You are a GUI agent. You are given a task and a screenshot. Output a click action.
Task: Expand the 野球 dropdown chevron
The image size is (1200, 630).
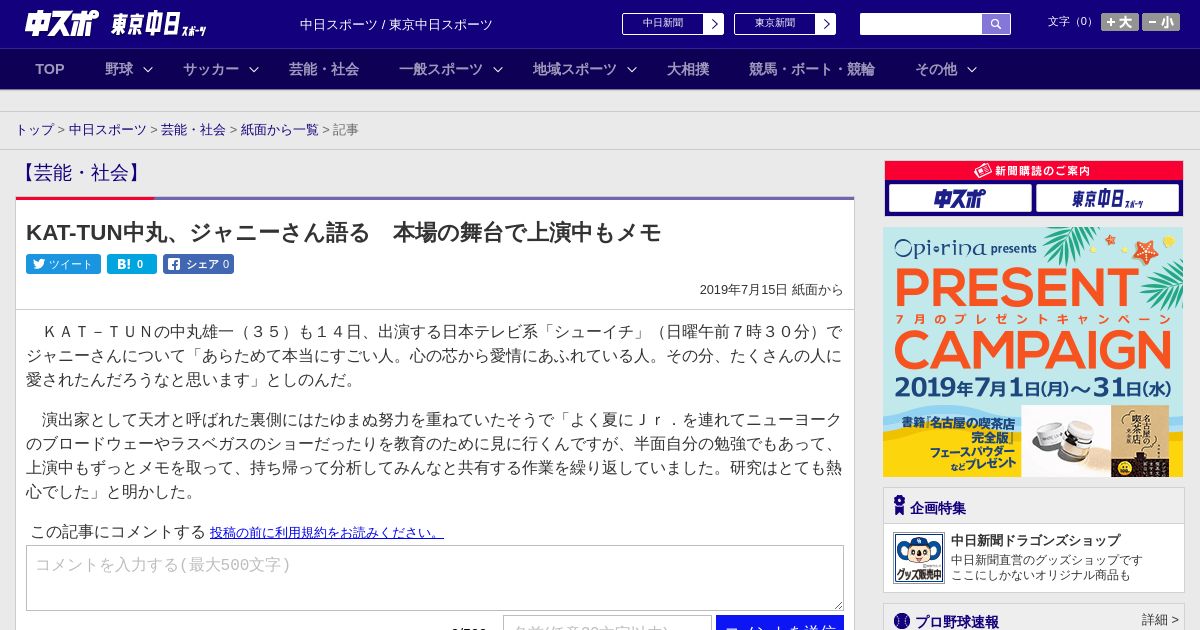click(148, 69)
